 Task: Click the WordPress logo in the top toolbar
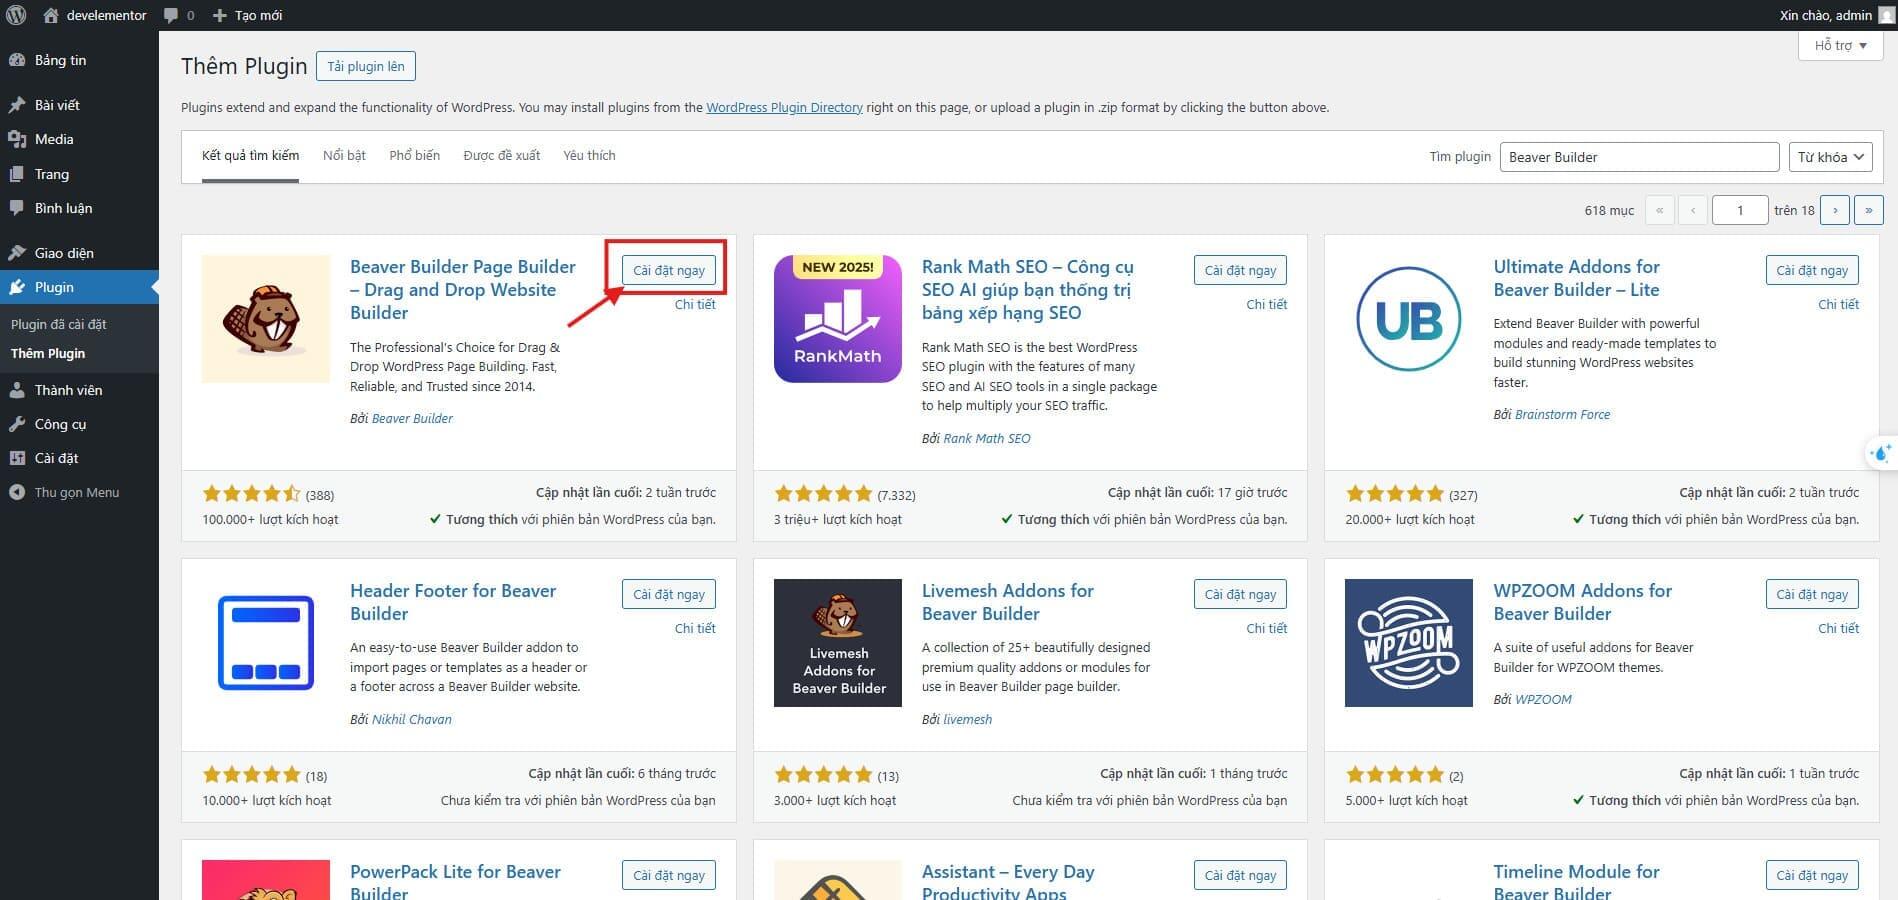(15, 15)
